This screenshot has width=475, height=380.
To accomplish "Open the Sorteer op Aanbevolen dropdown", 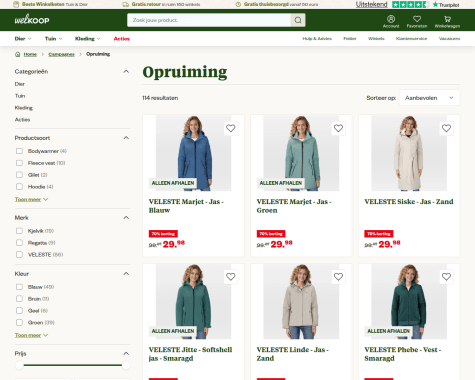I will click(x=429, y=98).
